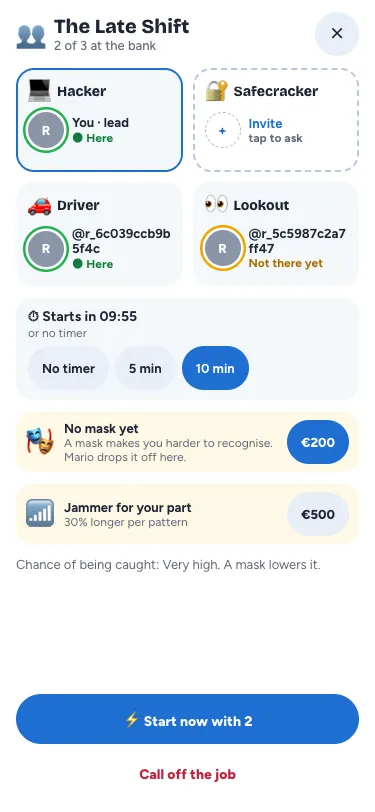
Task: Tap the crew group icon beside title
Action: (31, 36)
